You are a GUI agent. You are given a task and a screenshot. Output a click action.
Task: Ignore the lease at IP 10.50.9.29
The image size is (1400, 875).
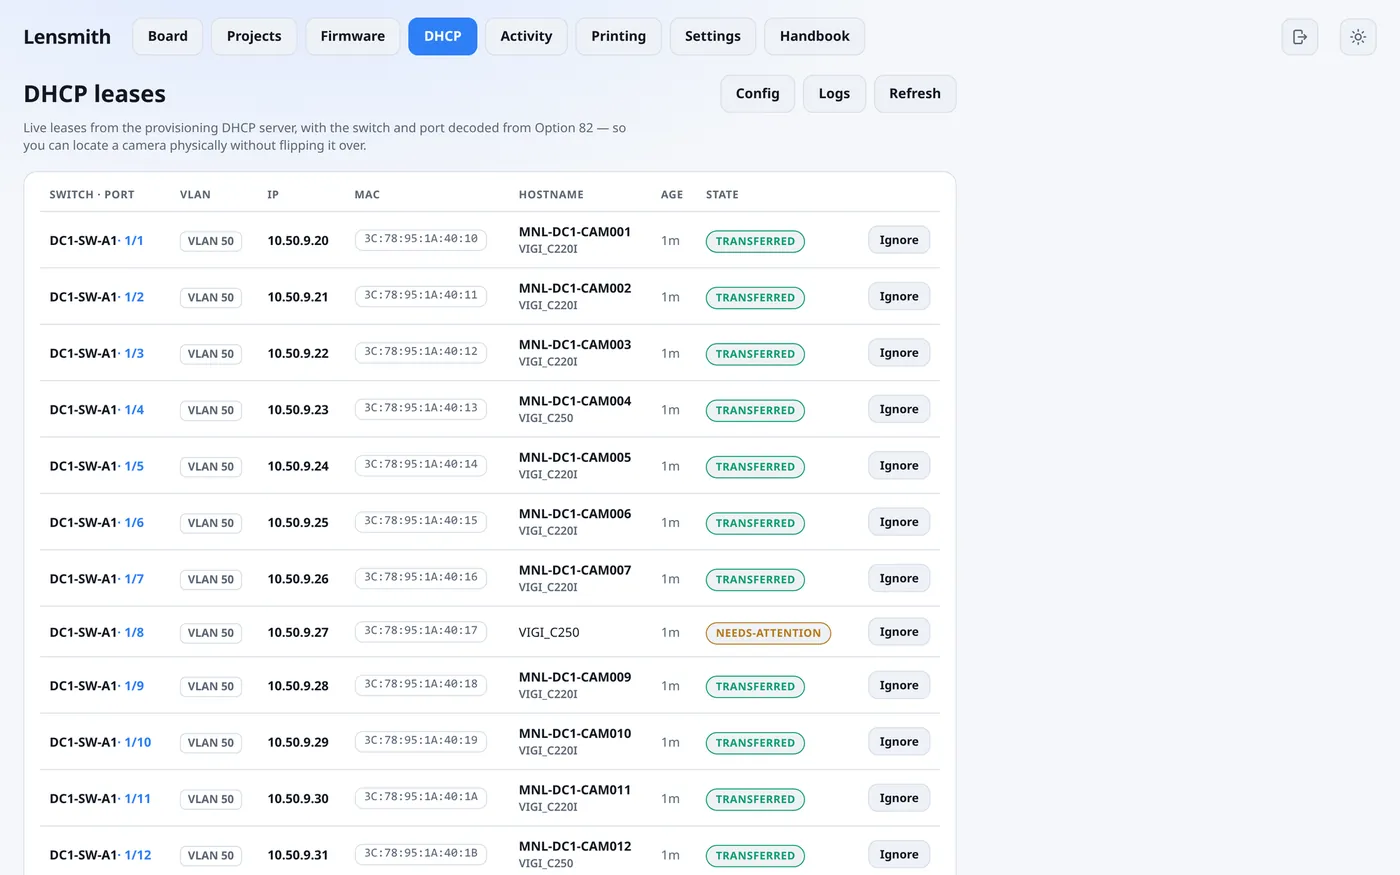[x=899, y=742]
